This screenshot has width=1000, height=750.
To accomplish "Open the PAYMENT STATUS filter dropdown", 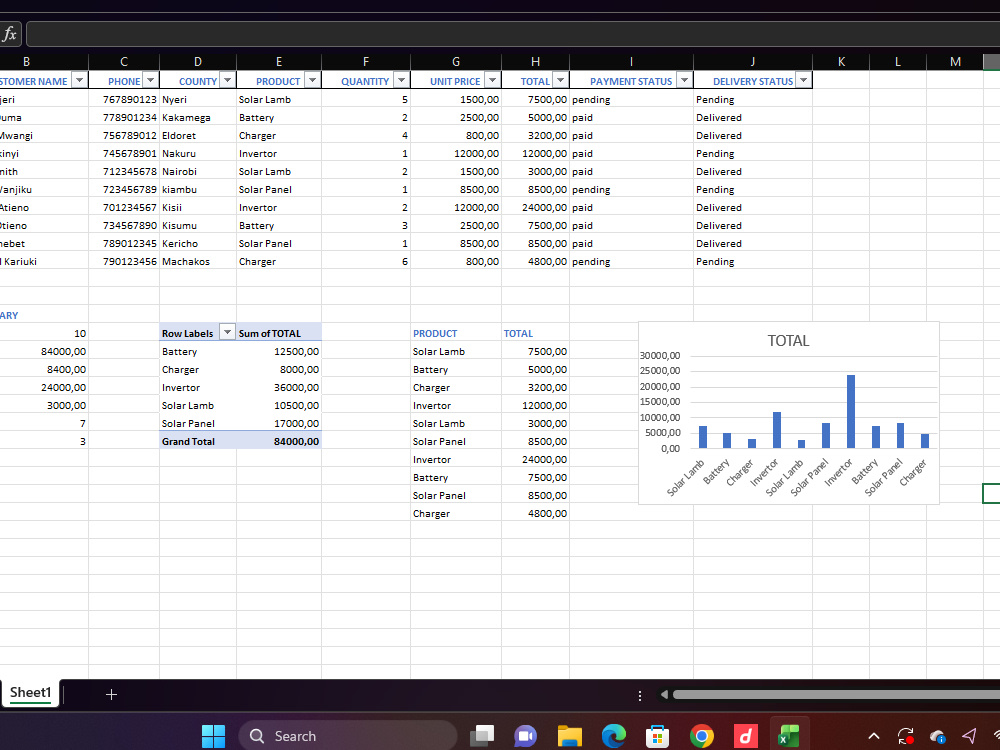I will point(684,80).
